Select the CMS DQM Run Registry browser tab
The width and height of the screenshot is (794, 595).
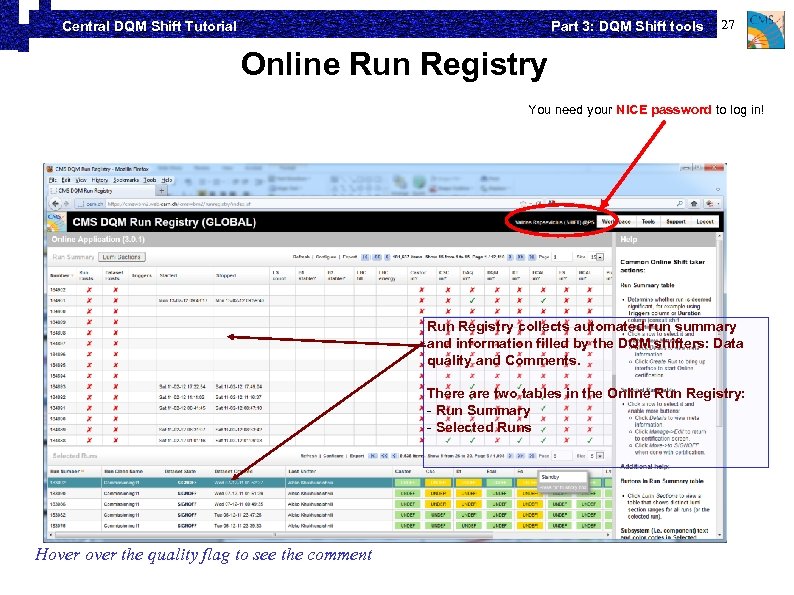point(101,191)
